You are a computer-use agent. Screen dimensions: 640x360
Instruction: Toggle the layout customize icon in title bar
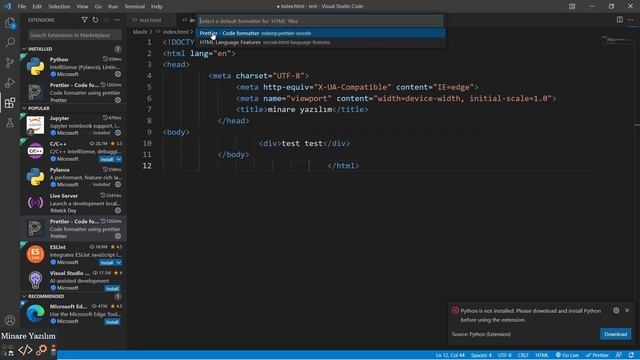point(572,6)
